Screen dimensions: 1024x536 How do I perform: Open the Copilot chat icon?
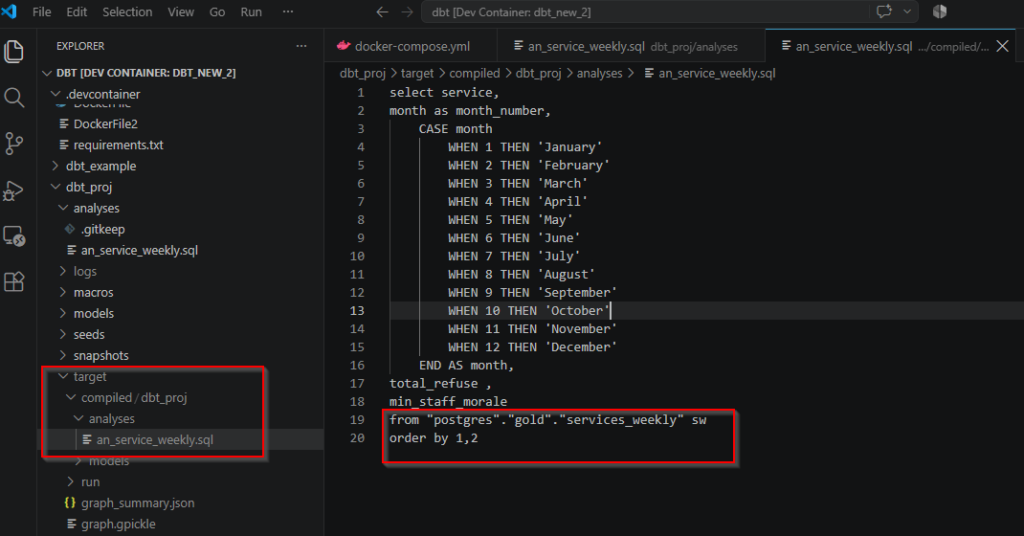click(884, 12)
